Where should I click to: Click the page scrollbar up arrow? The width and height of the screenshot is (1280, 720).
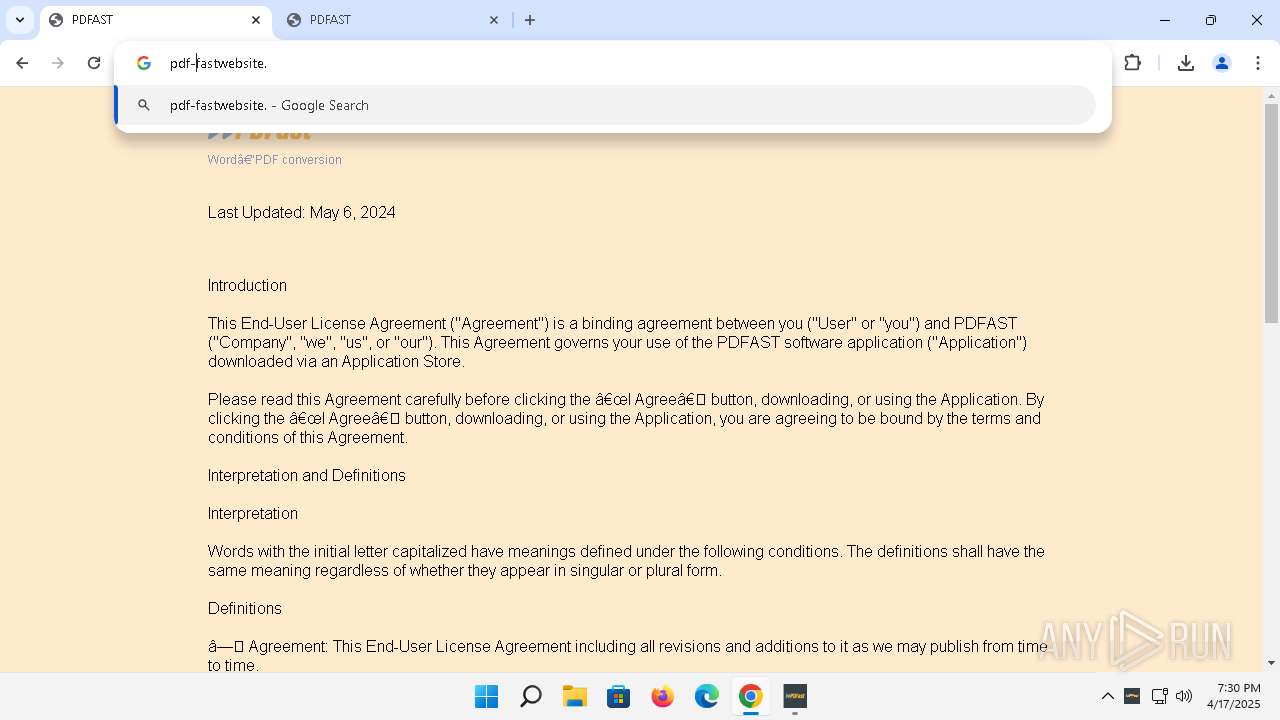[x=1271, y=96]
